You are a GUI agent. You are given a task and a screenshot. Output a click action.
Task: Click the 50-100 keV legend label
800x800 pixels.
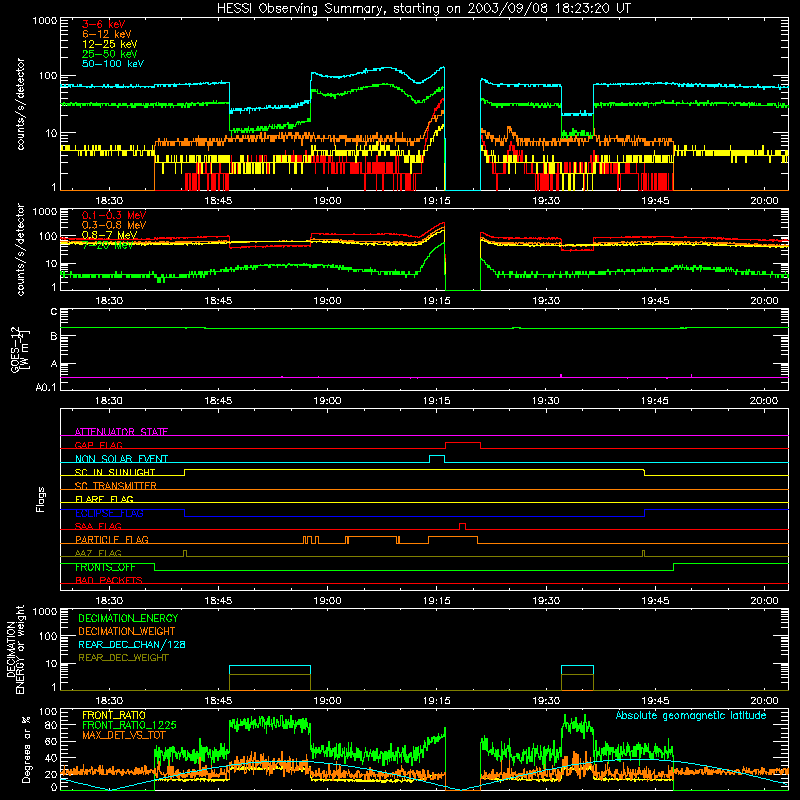coord(112,64)
